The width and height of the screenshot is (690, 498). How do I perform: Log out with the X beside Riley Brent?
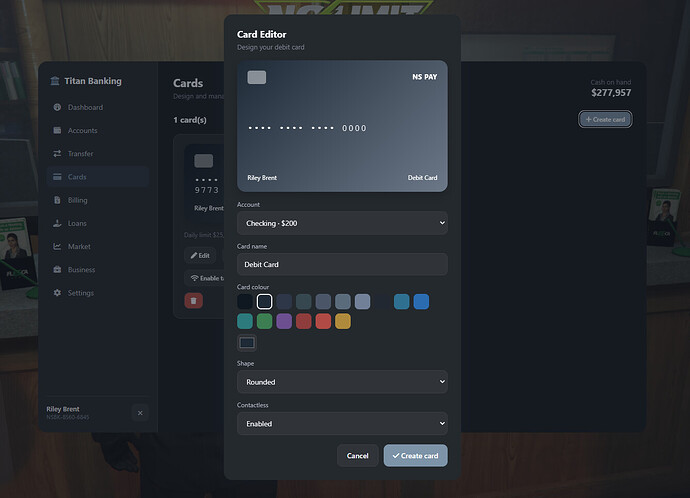[x=140, y=413]
